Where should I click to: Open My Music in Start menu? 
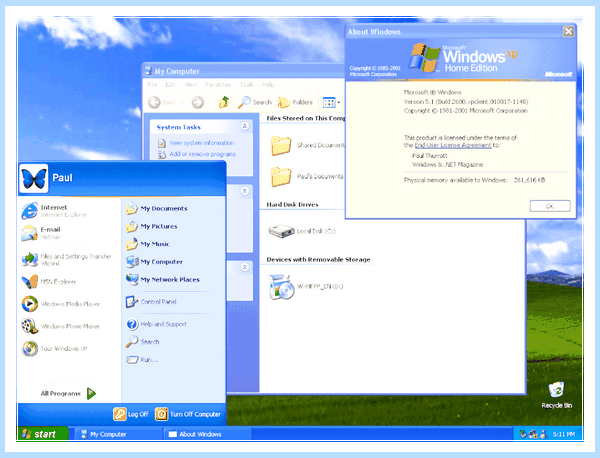(x=148, y=244)
